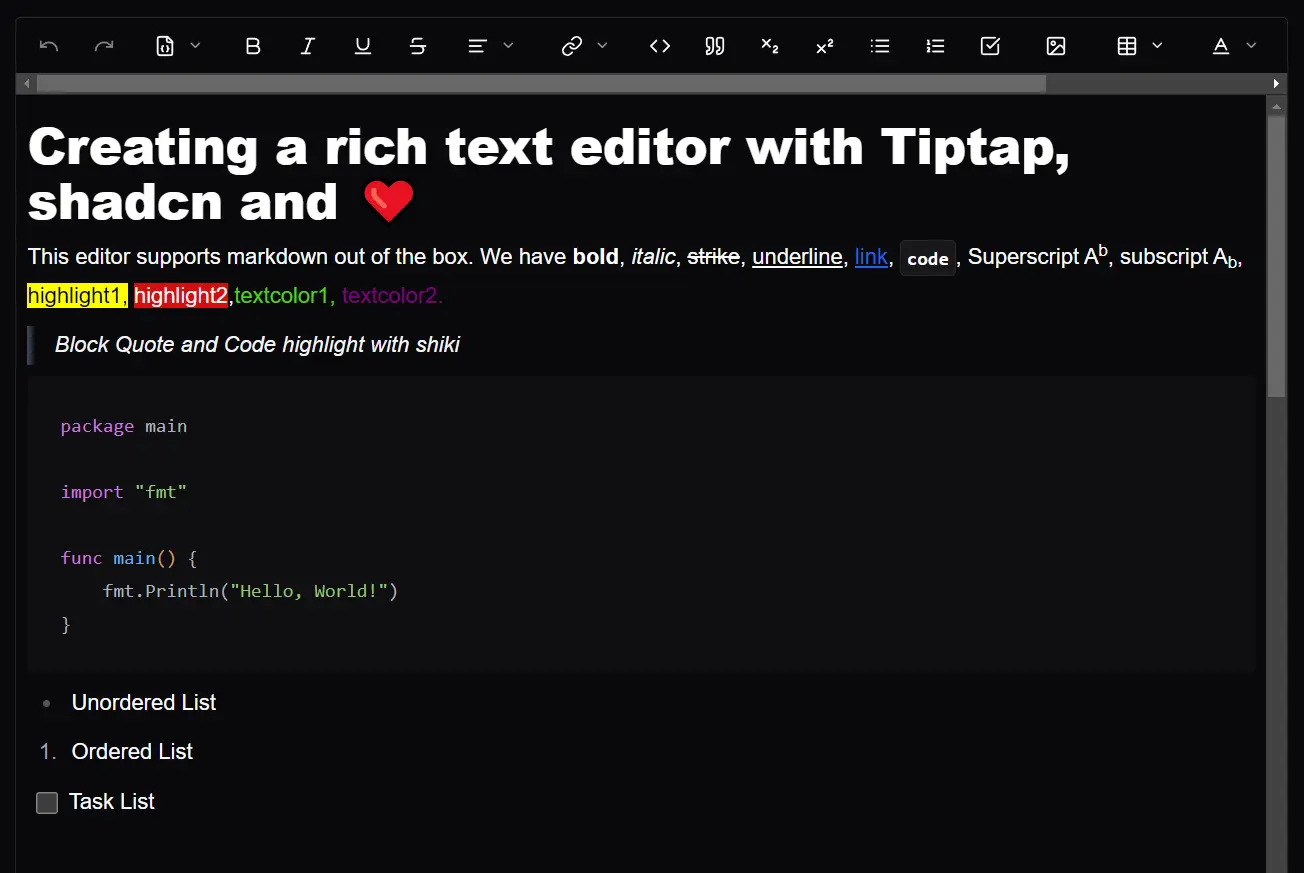Screen dimensions: 1304x873
Task: Insert a blockquote
Action: click(714, 45)
